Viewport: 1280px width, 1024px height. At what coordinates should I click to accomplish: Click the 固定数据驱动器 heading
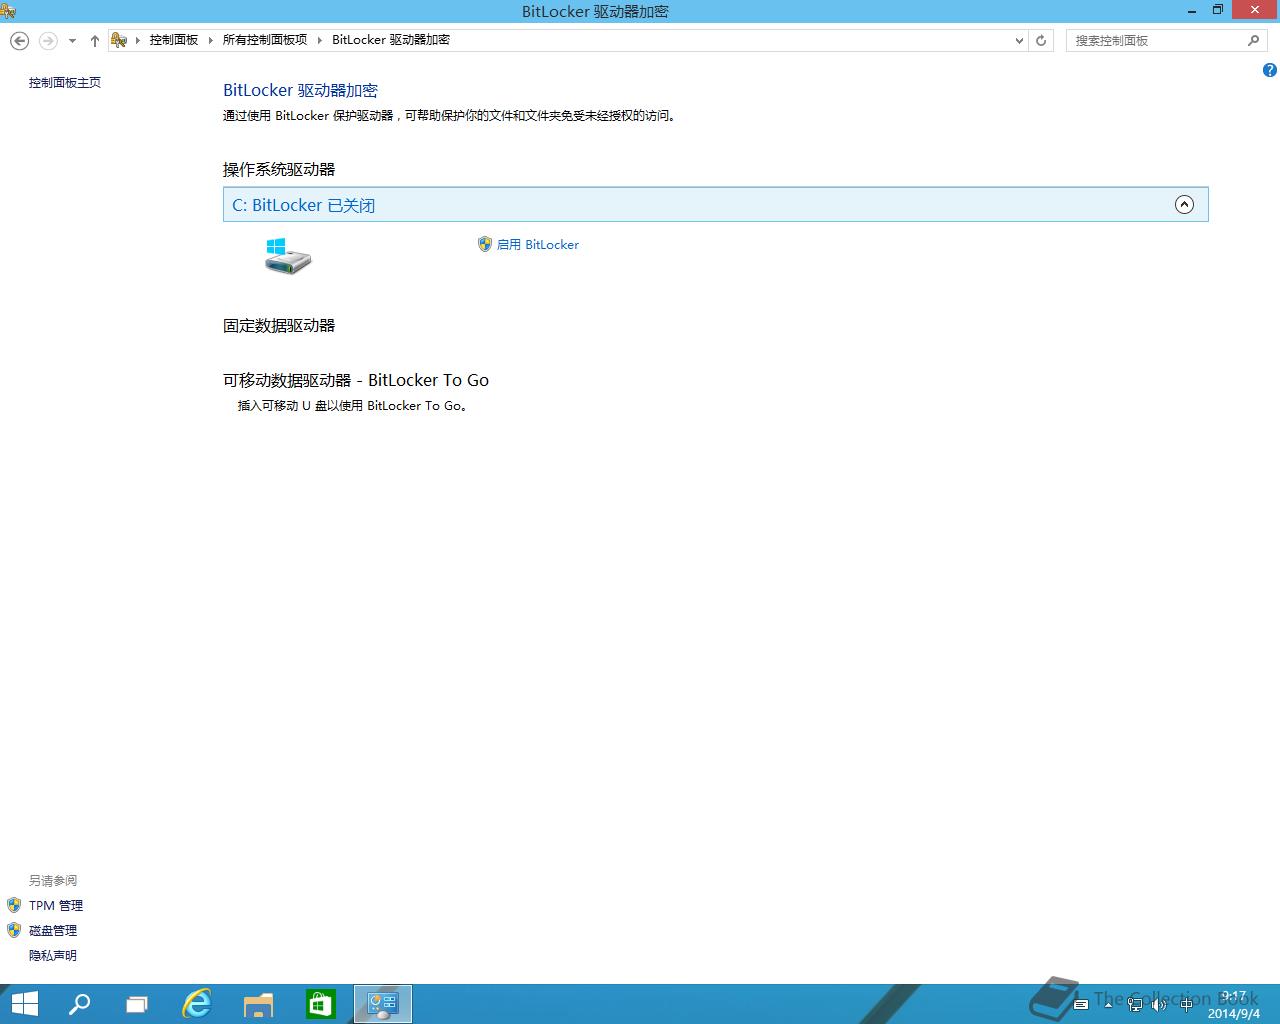click(279, 326)
